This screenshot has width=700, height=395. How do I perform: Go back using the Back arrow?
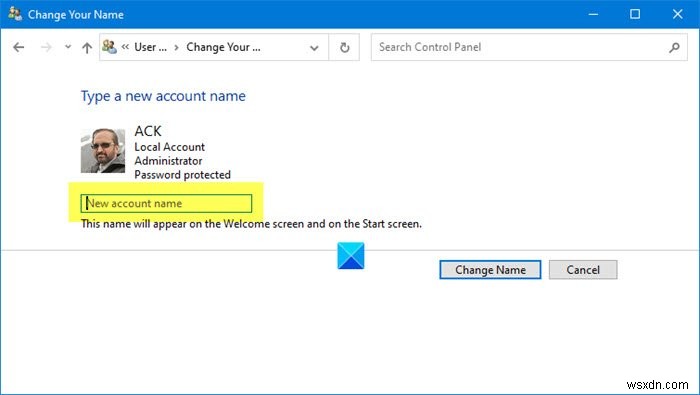tap(18, 47)
